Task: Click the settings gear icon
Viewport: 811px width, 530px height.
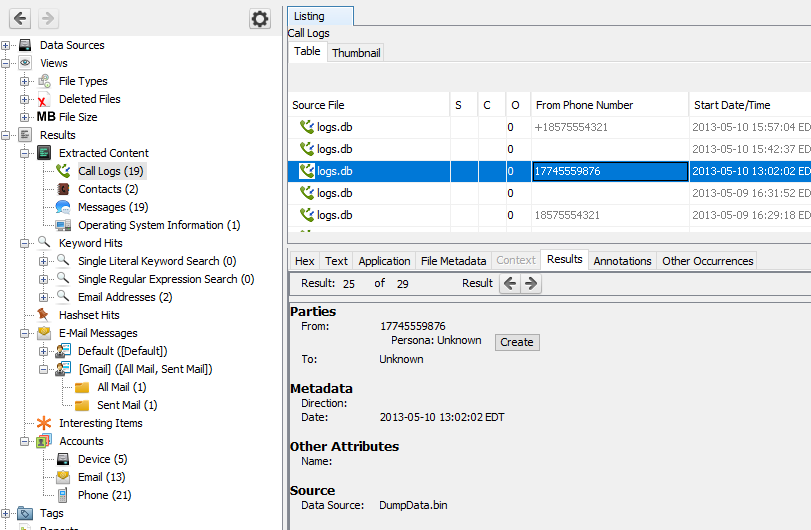Action: click(260, 19)
